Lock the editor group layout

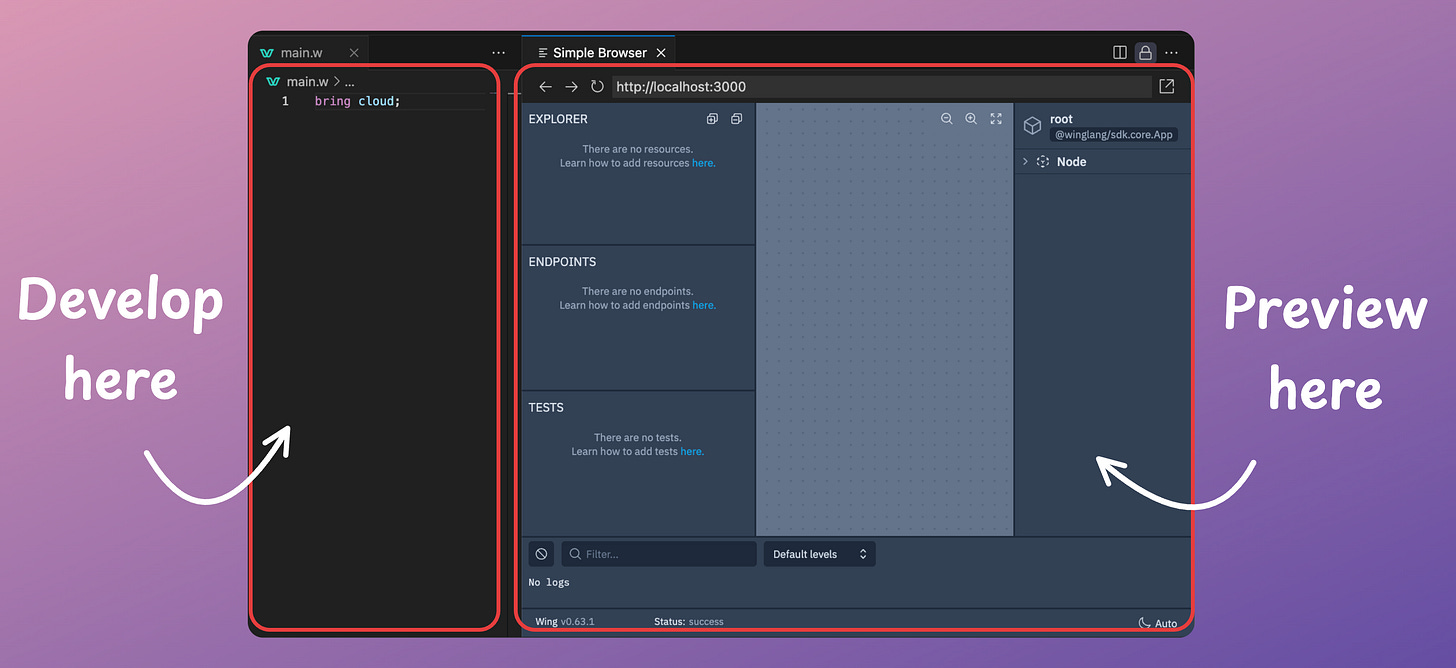point(1145,52)
